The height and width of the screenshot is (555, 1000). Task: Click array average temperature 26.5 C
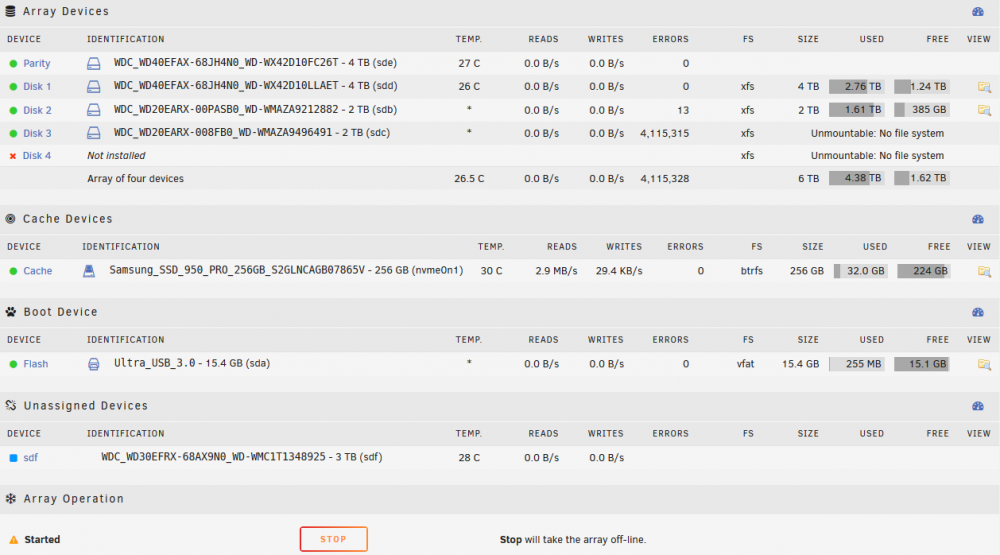click(469, 179)
